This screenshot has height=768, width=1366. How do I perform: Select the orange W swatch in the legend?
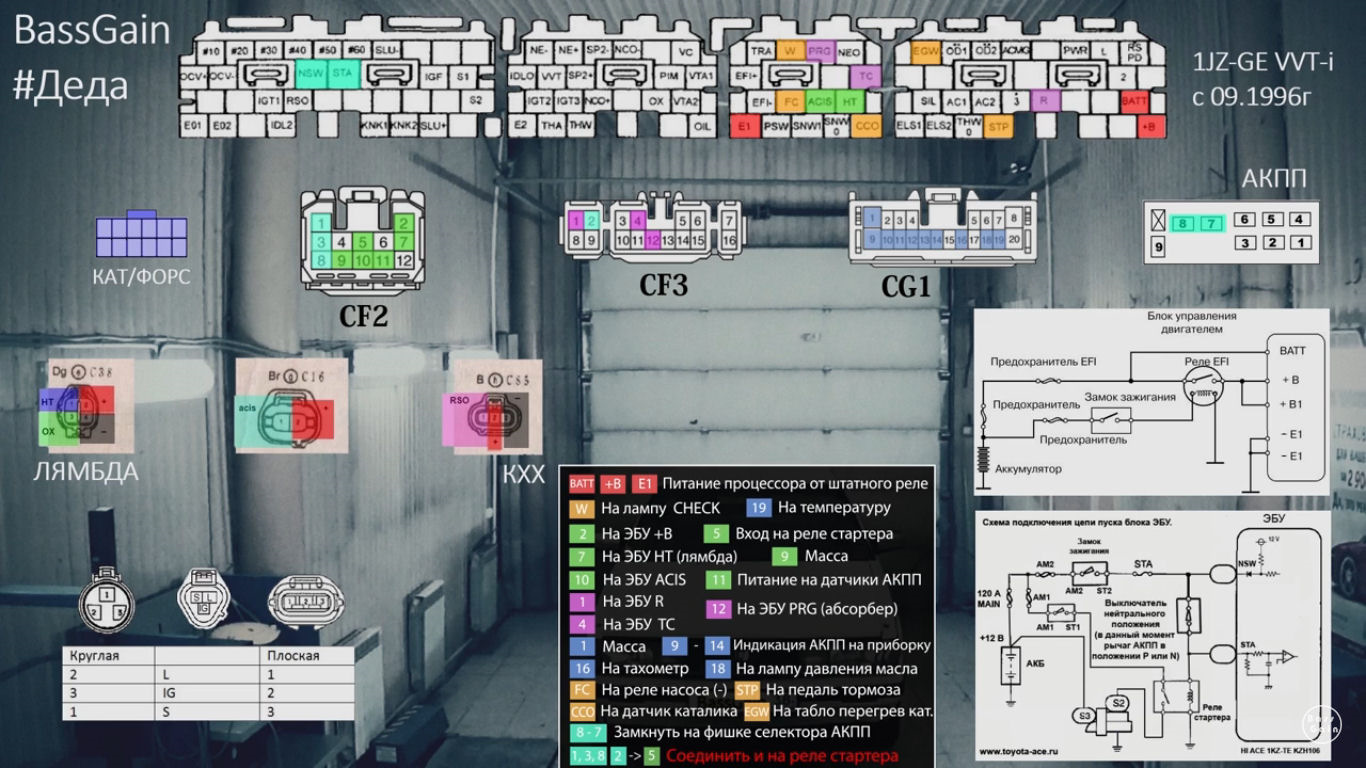(x=581, y=508)
